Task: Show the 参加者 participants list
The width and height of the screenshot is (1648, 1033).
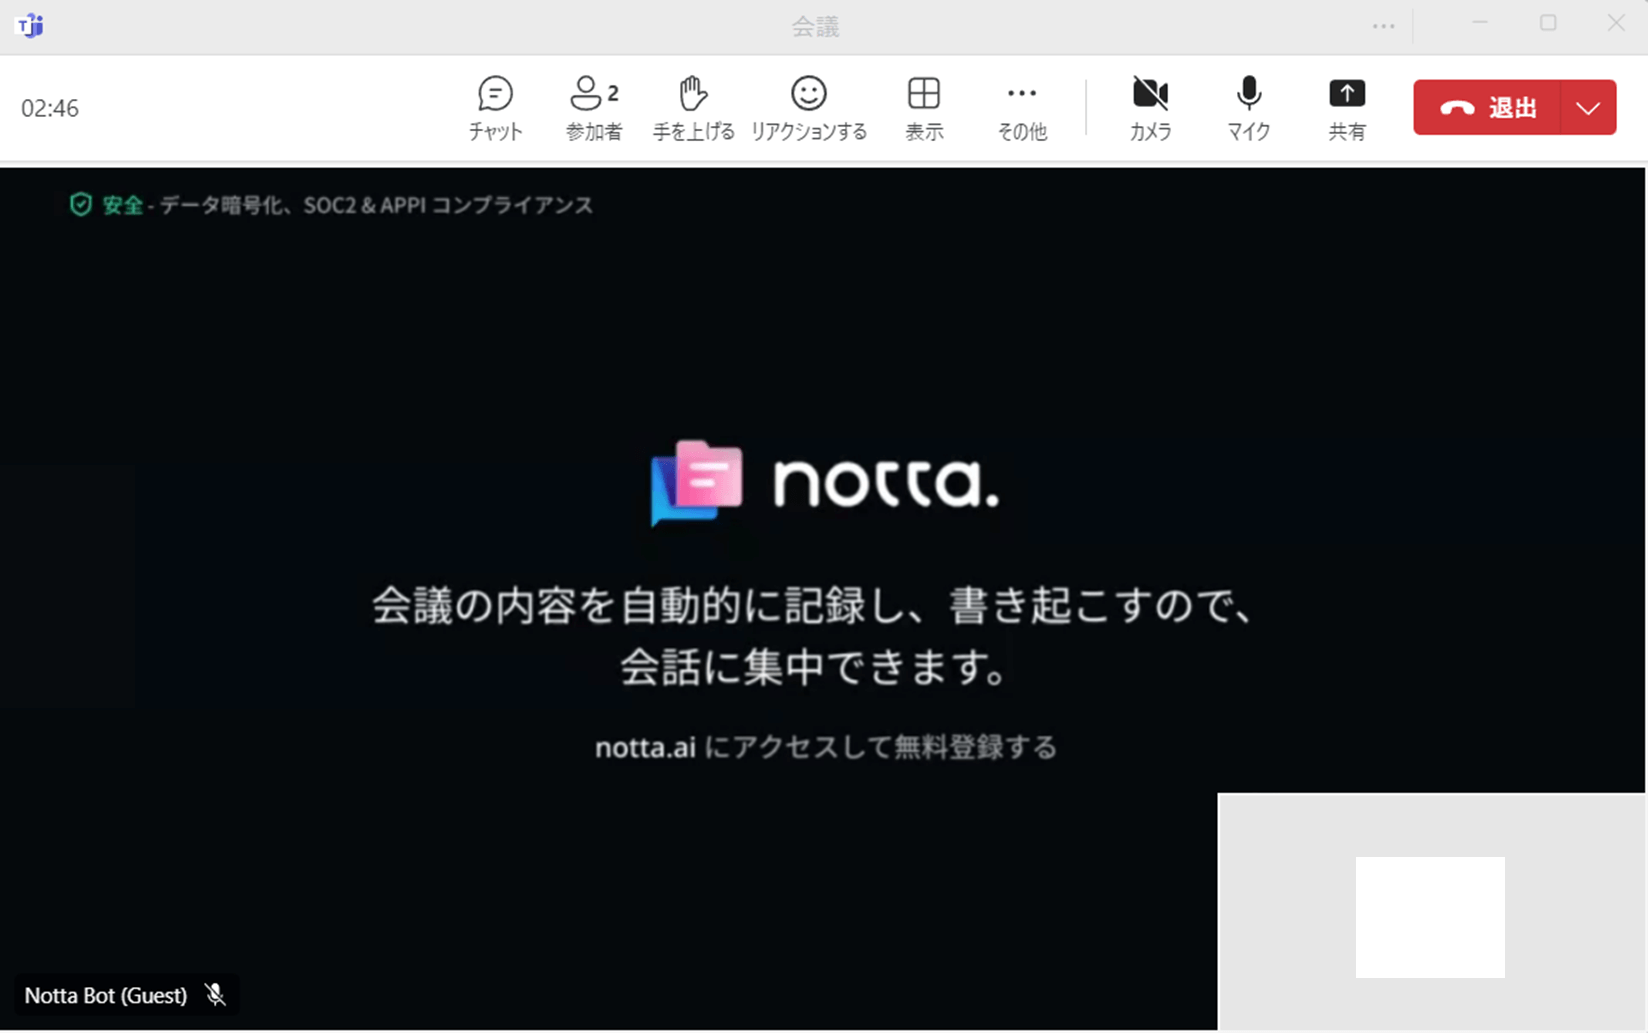Action: (x=594, y=108)
